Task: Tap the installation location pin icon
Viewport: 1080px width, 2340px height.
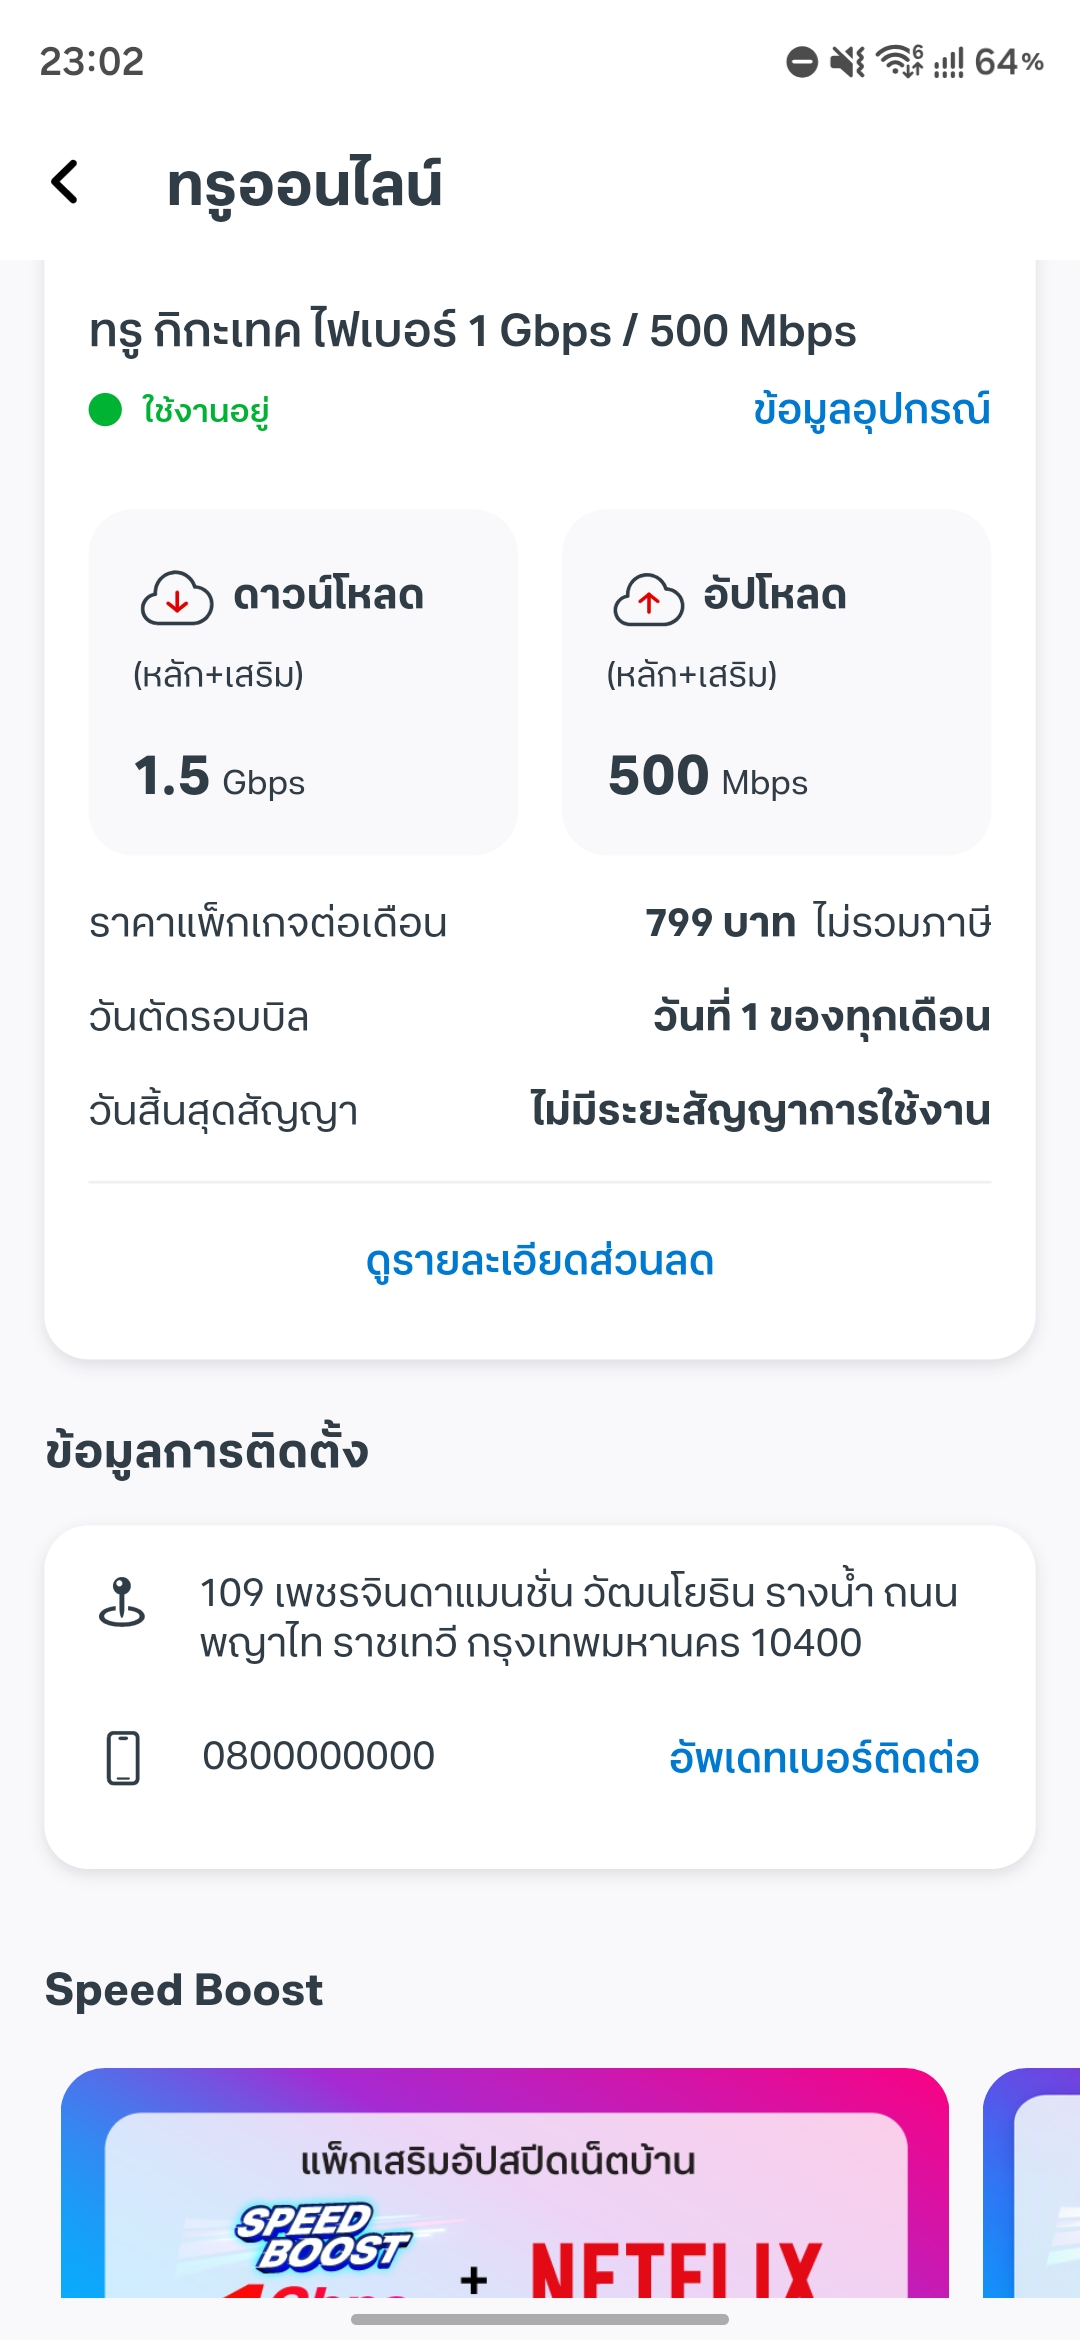Action: (x=122, y=1602)
